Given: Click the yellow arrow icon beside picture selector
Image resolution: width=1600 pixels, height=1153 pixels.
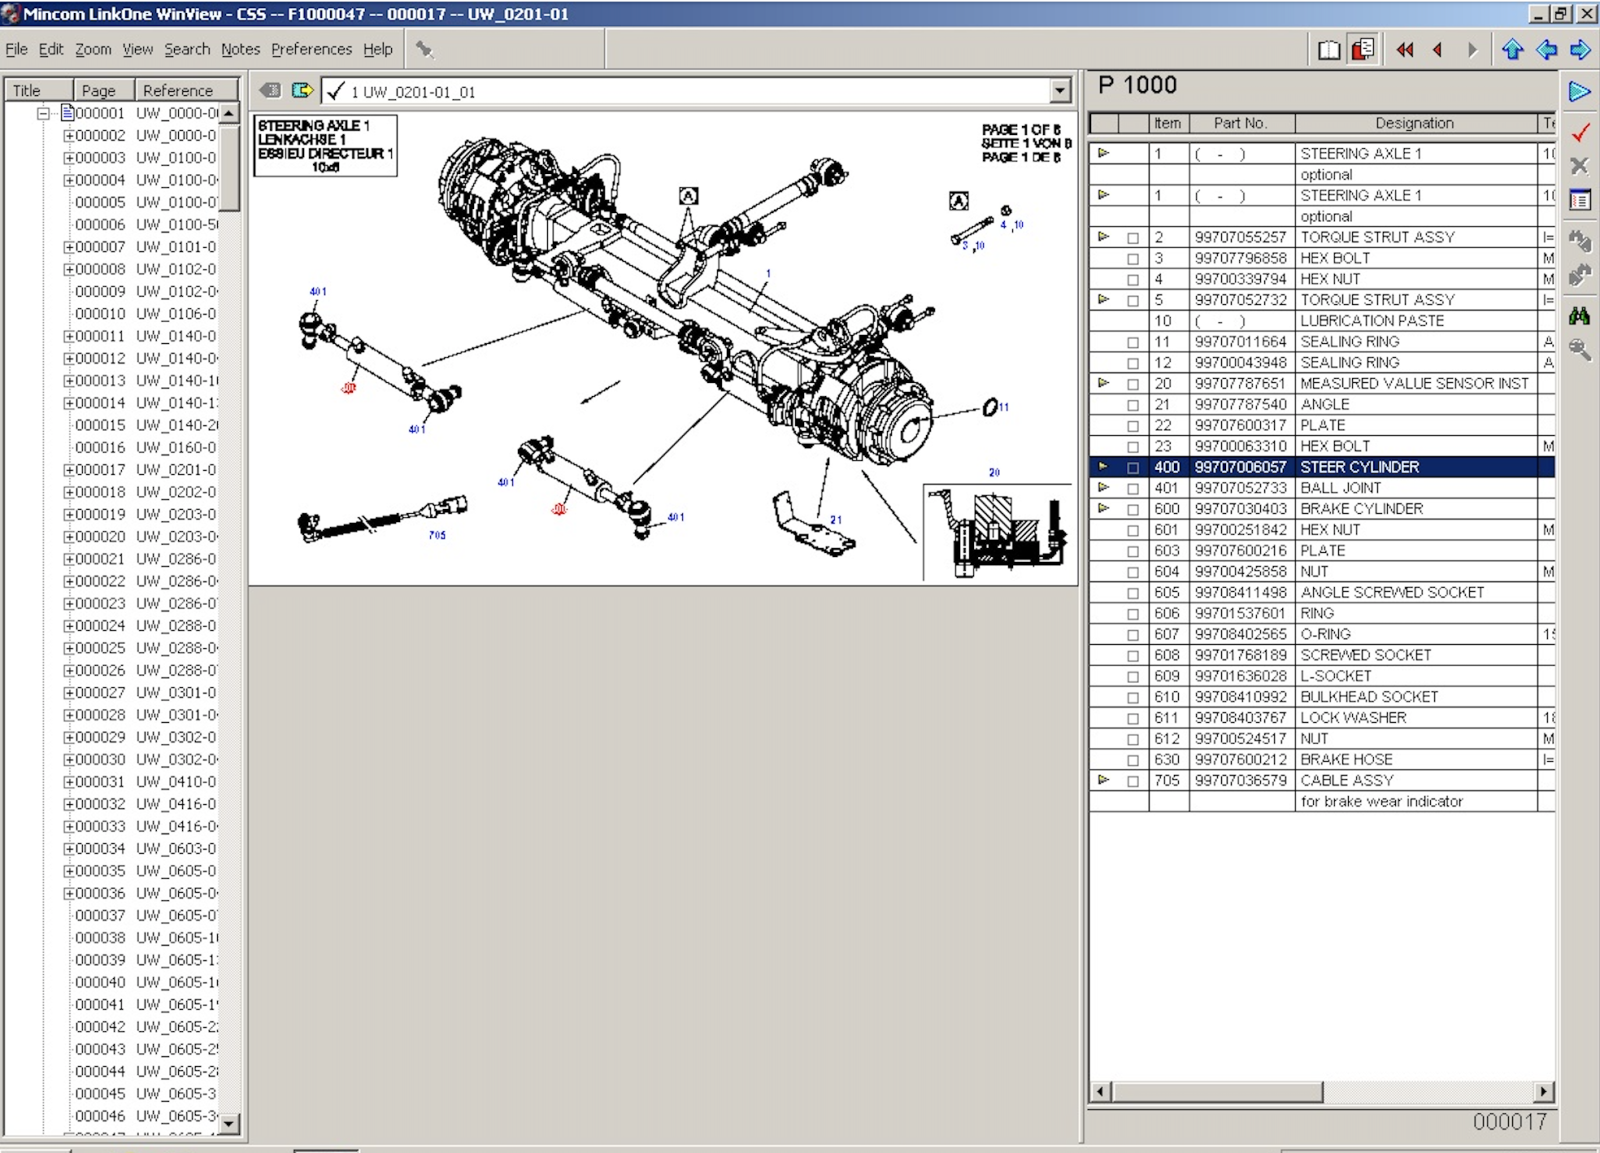Looking at the screenshot, I should [x=301, y=91].
